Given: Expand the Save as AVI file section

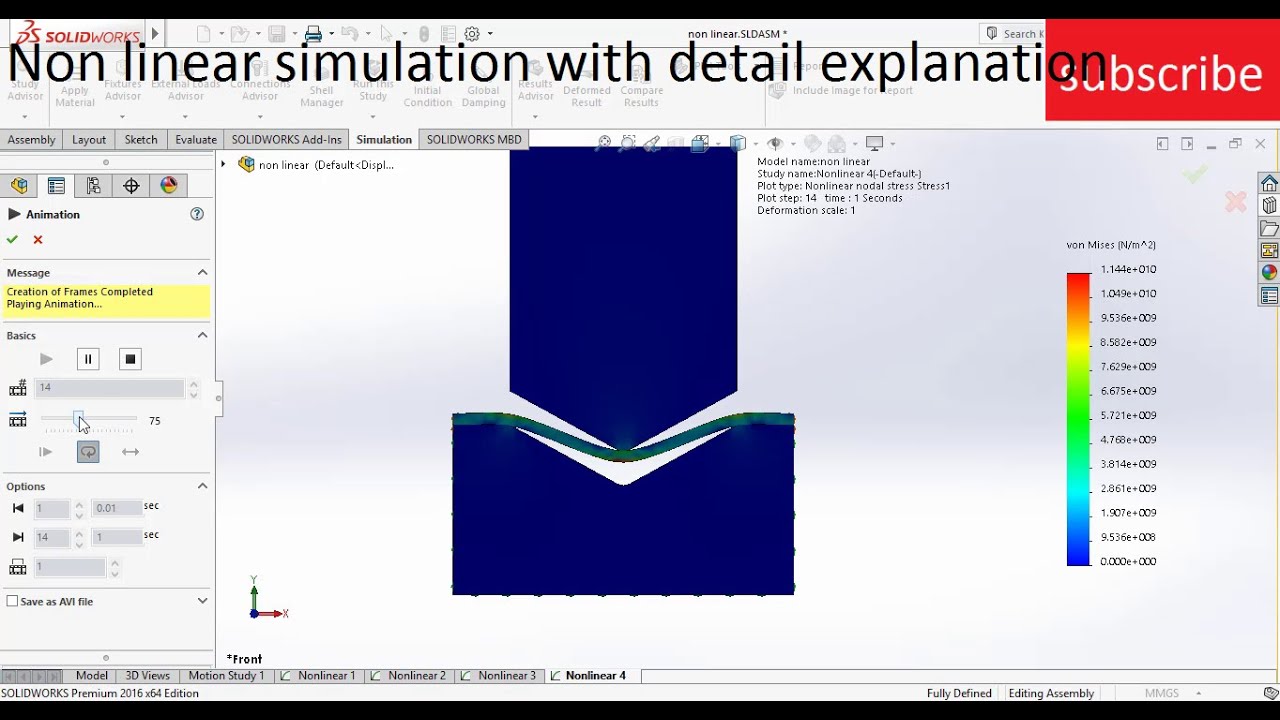Looking at the screenshot, I should coord(202,601).
